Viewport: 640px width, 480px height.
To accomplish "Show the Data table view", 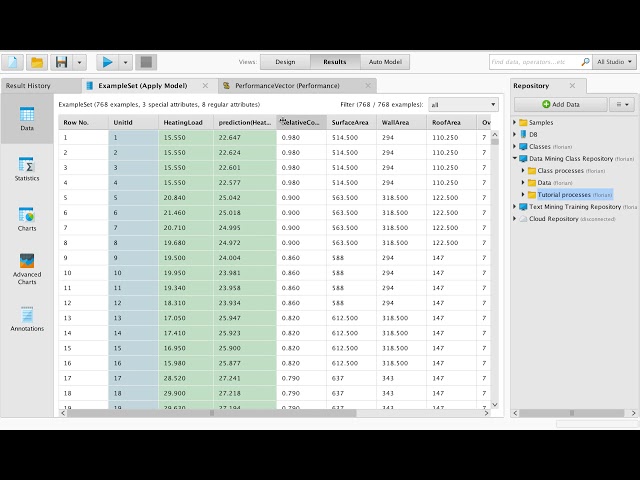I will 27,118.
